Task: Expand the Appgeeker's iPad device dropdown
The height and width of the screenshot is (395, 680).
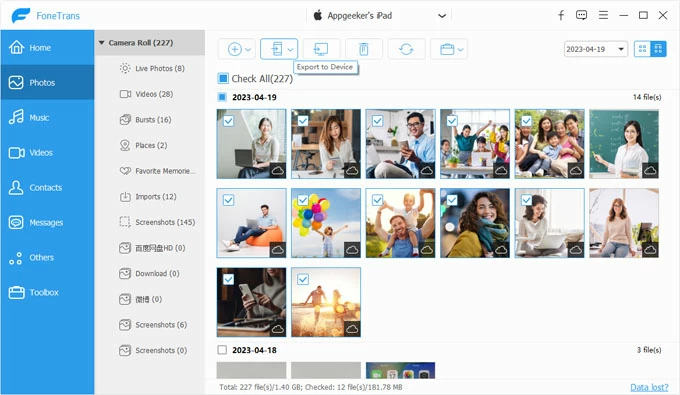Action: (441, 16)
